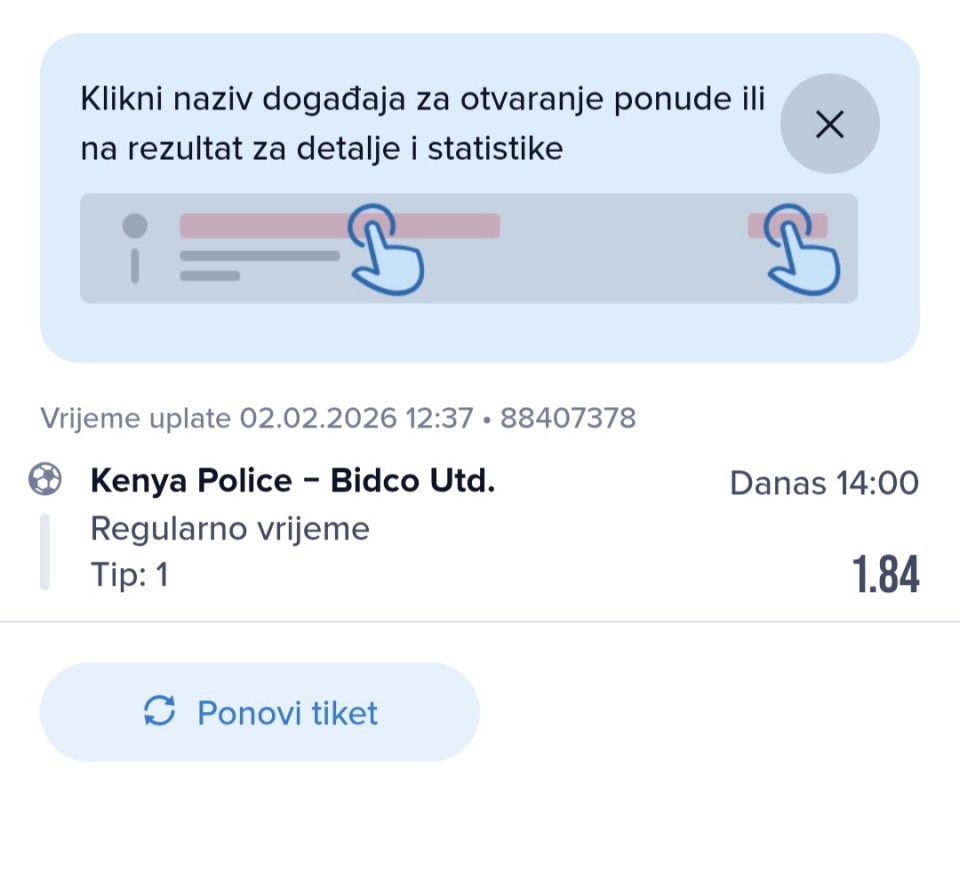Click the Danas 14:00 match time

pyautogui.click(x=823, y=484)
